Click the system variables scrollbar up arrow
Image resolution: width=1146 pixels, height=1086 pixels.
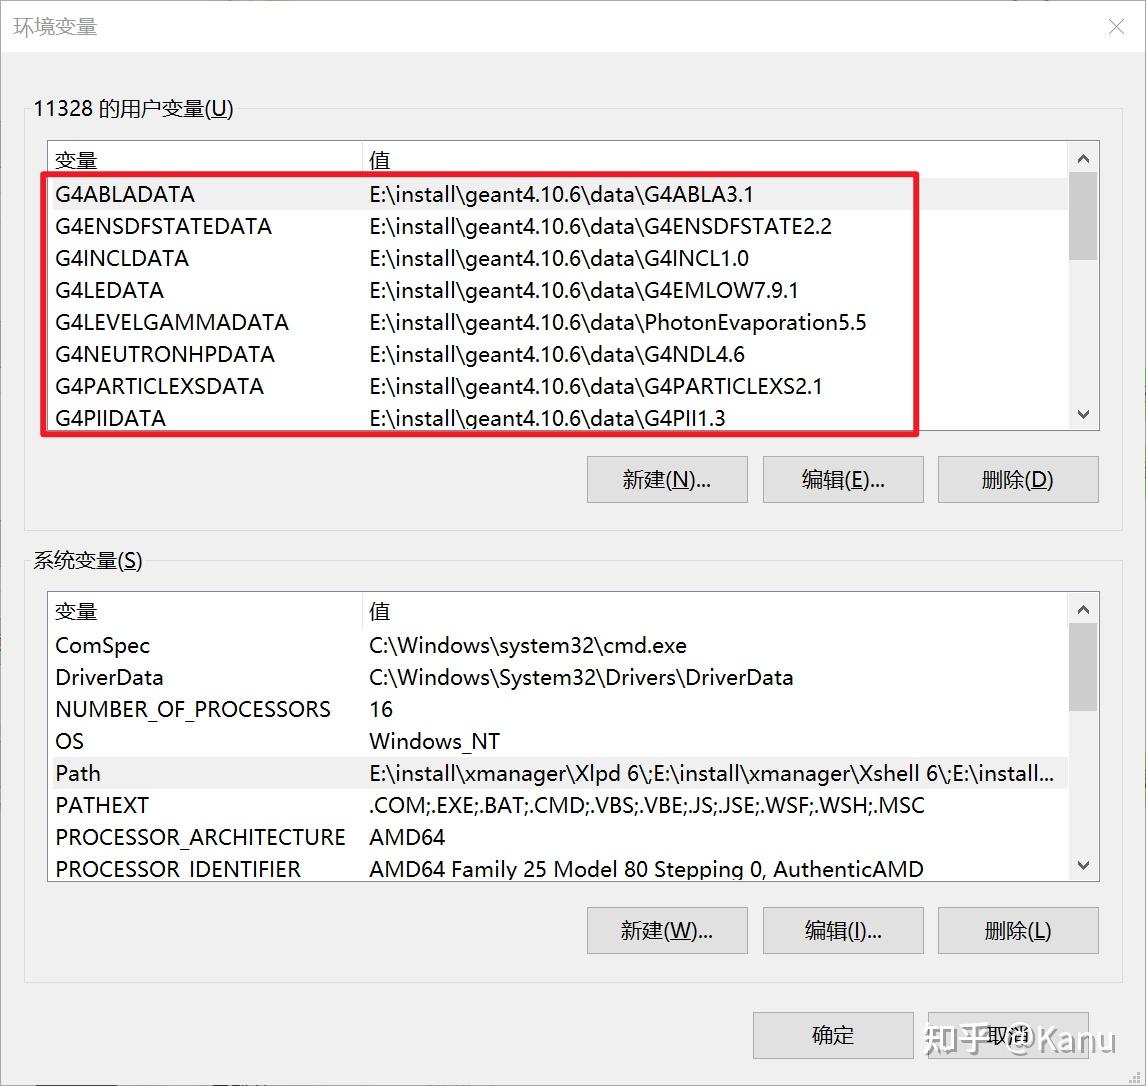pyautogui.click(x=1083, y=608)
